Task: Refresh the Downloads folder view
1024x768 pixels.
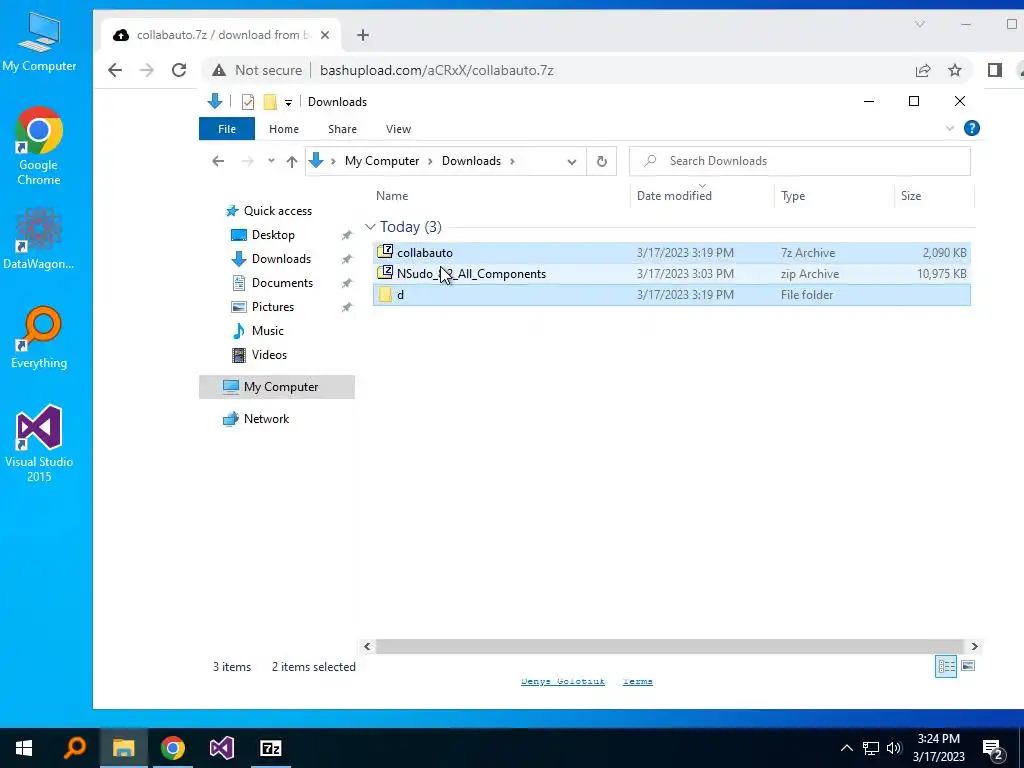Action: tap(601, 161)
